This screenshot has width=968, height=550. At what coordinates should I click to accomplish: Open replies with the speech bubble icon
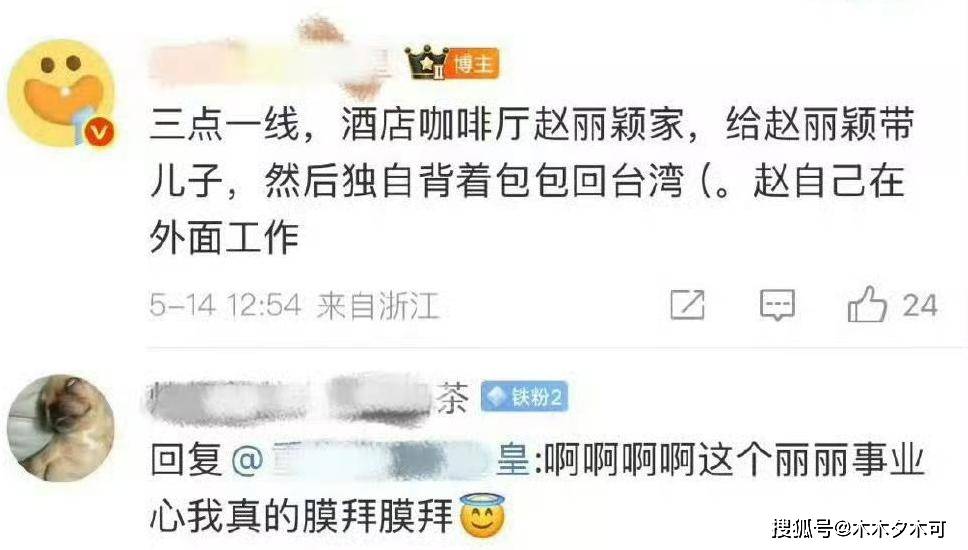[x=777, y=304]
